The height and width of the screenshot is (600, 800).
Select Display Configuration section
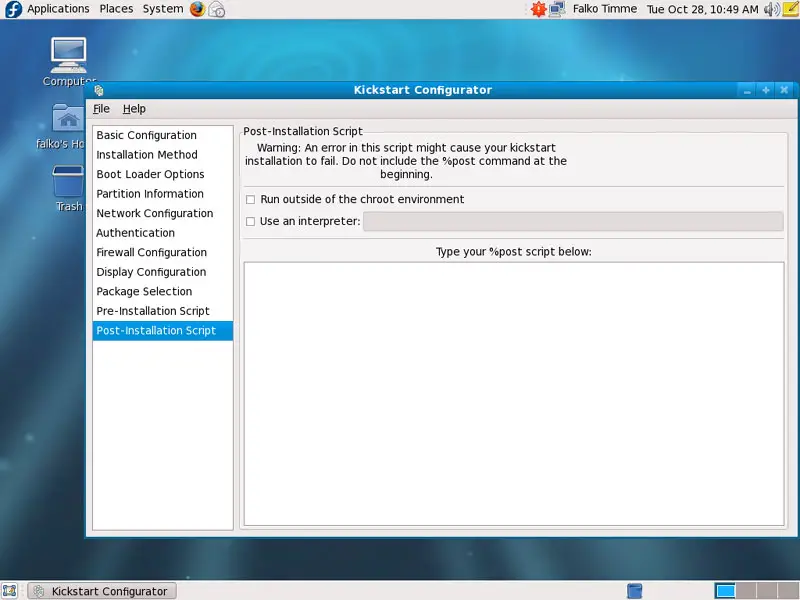click(x=163, y=272)
